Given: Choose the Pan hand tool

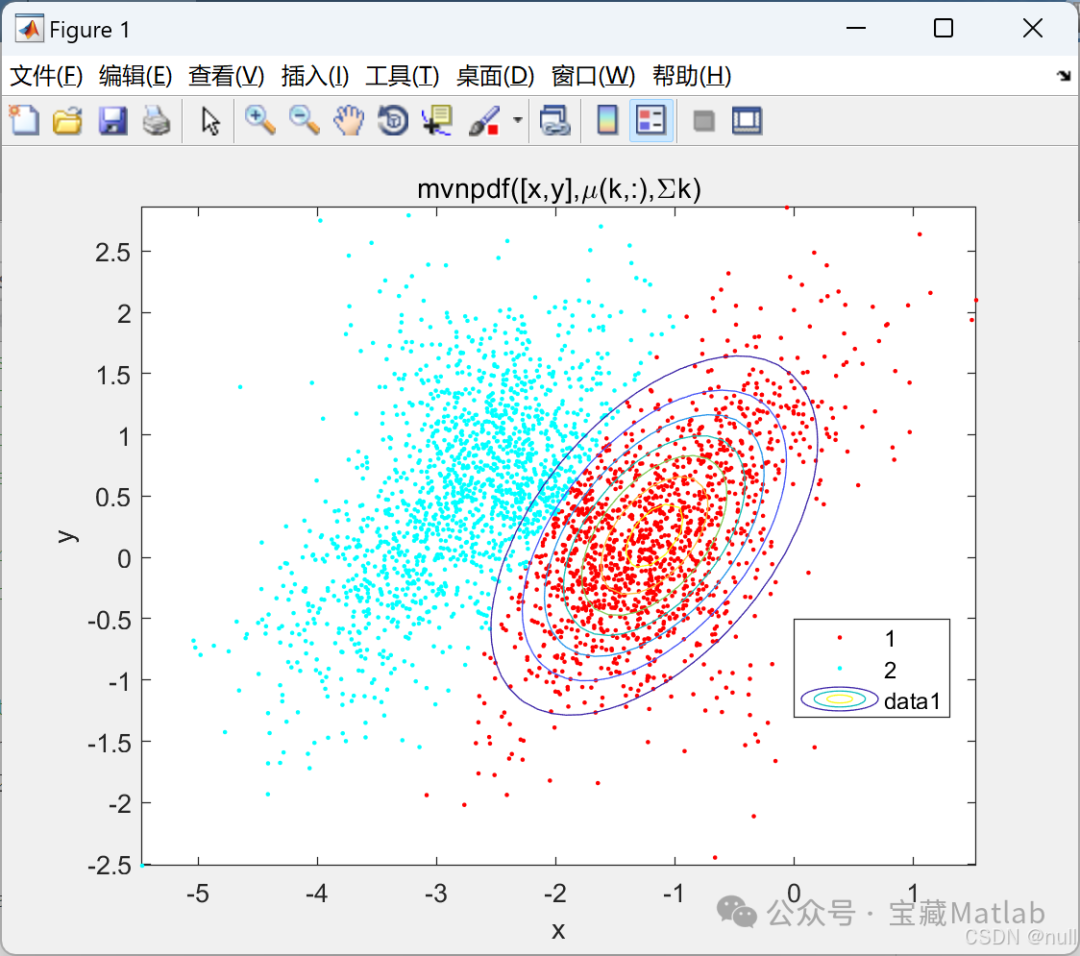Looking at the screenshot, I should point(349,121).
